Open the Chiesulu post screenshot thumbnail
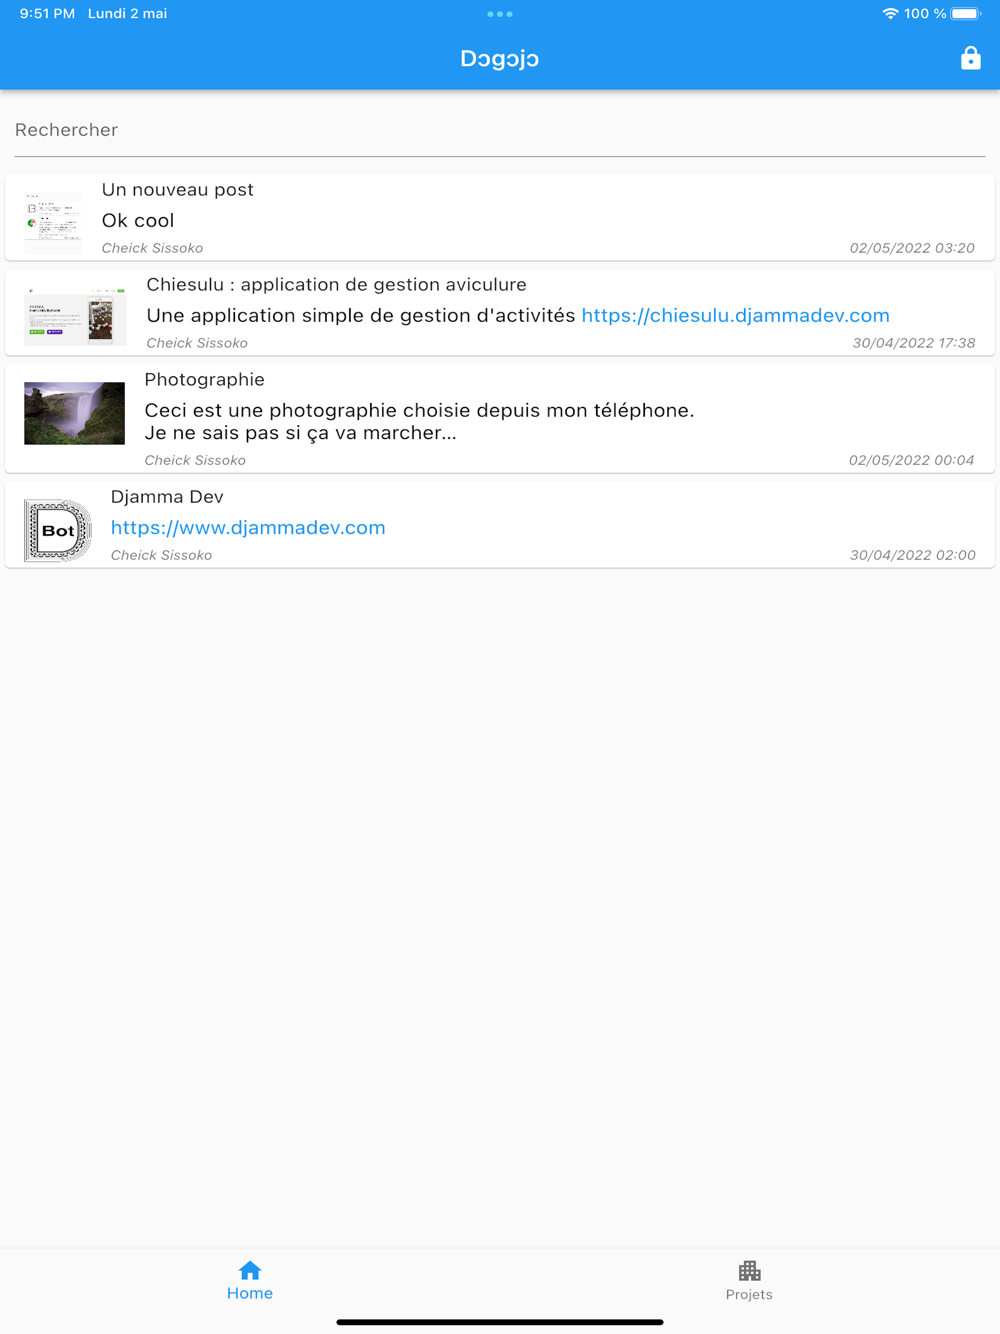Screen dimensions: 1000x1334 76,315
